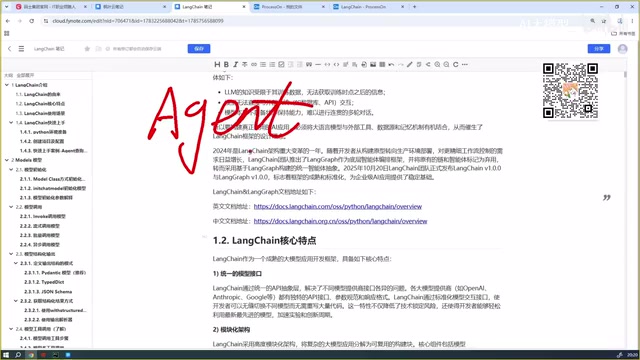Switch to 'LangChain 笔记' browser tab
This screenshot has width=640, height=360.
coord(210,7)
